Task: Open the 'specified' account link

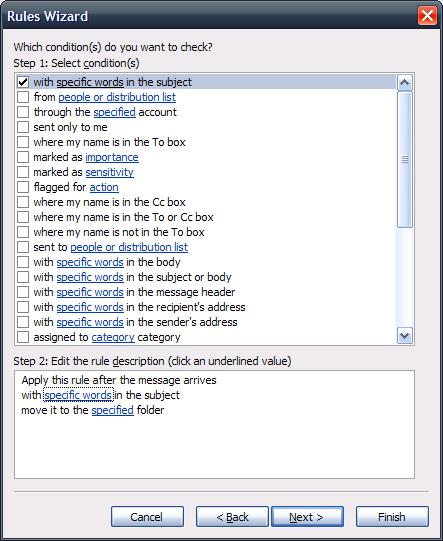Action: (114, 112)
